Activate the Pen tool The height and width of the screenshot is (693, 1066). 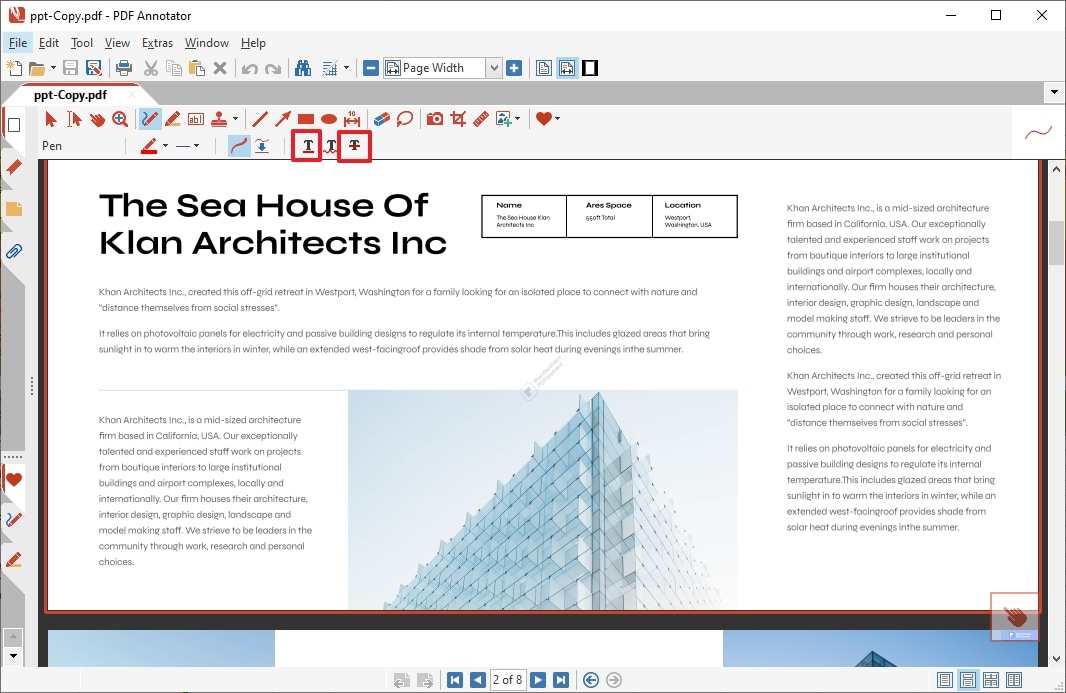tap(150, 119)
